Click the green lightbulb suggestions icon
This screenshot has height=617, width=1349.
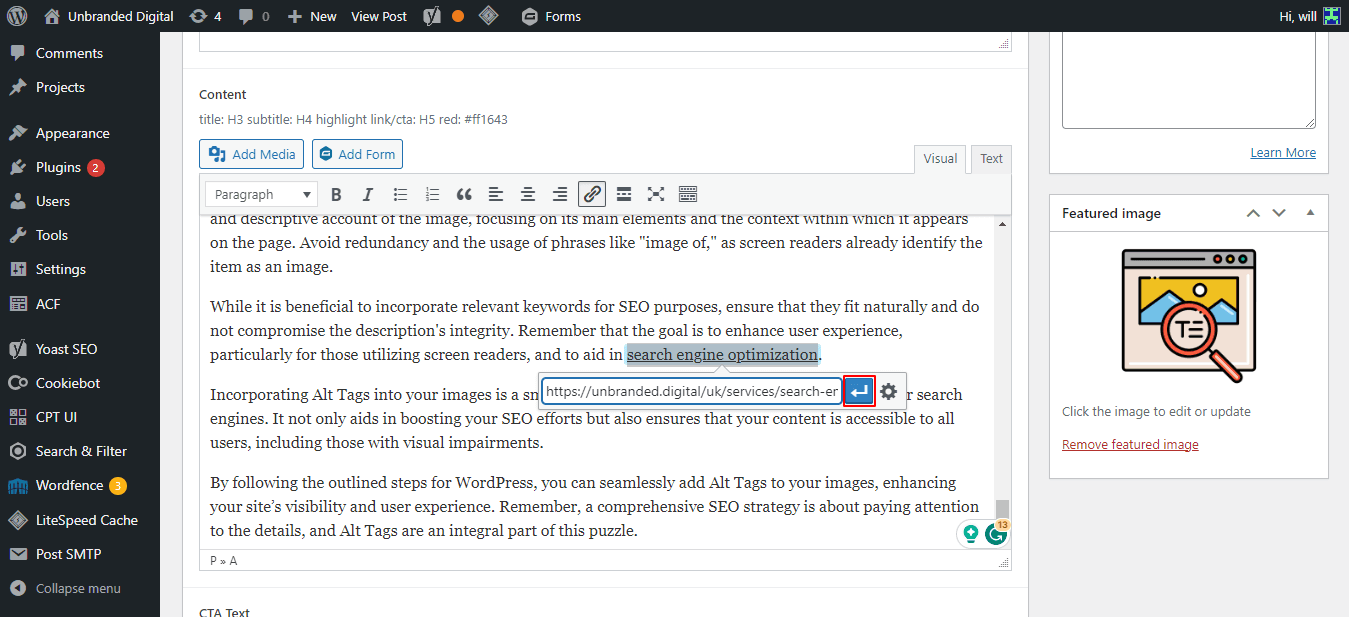[969, 534]
